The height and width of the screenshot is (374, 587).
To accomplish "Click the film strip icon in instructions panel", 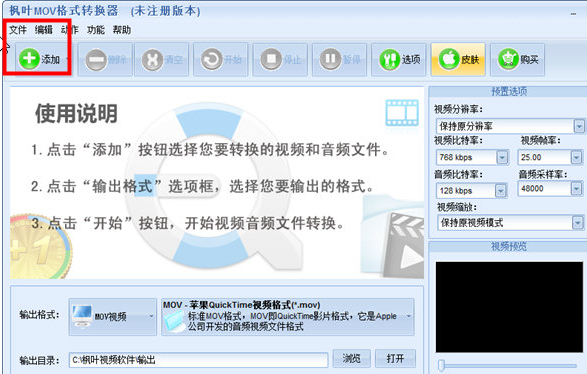I will pyautogui.click(x=402, y=113).
